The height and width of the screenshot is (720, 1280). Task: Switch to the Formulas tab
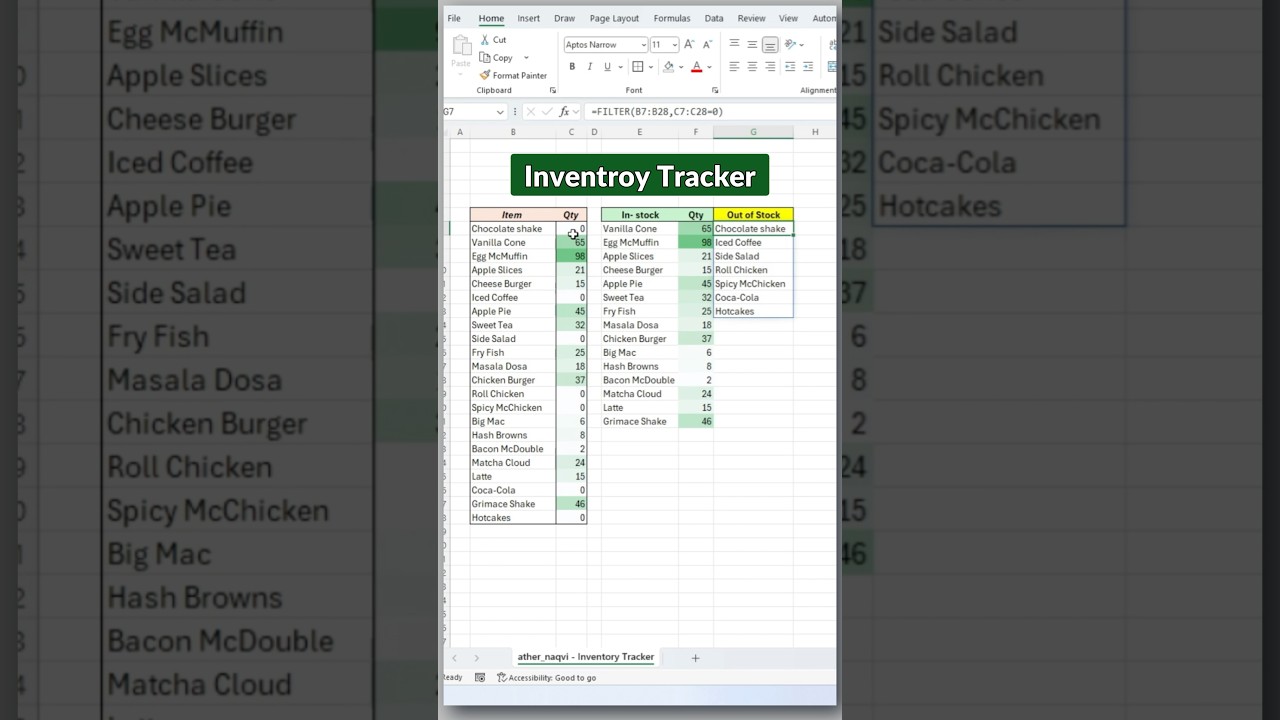click(x=672, y=18)
